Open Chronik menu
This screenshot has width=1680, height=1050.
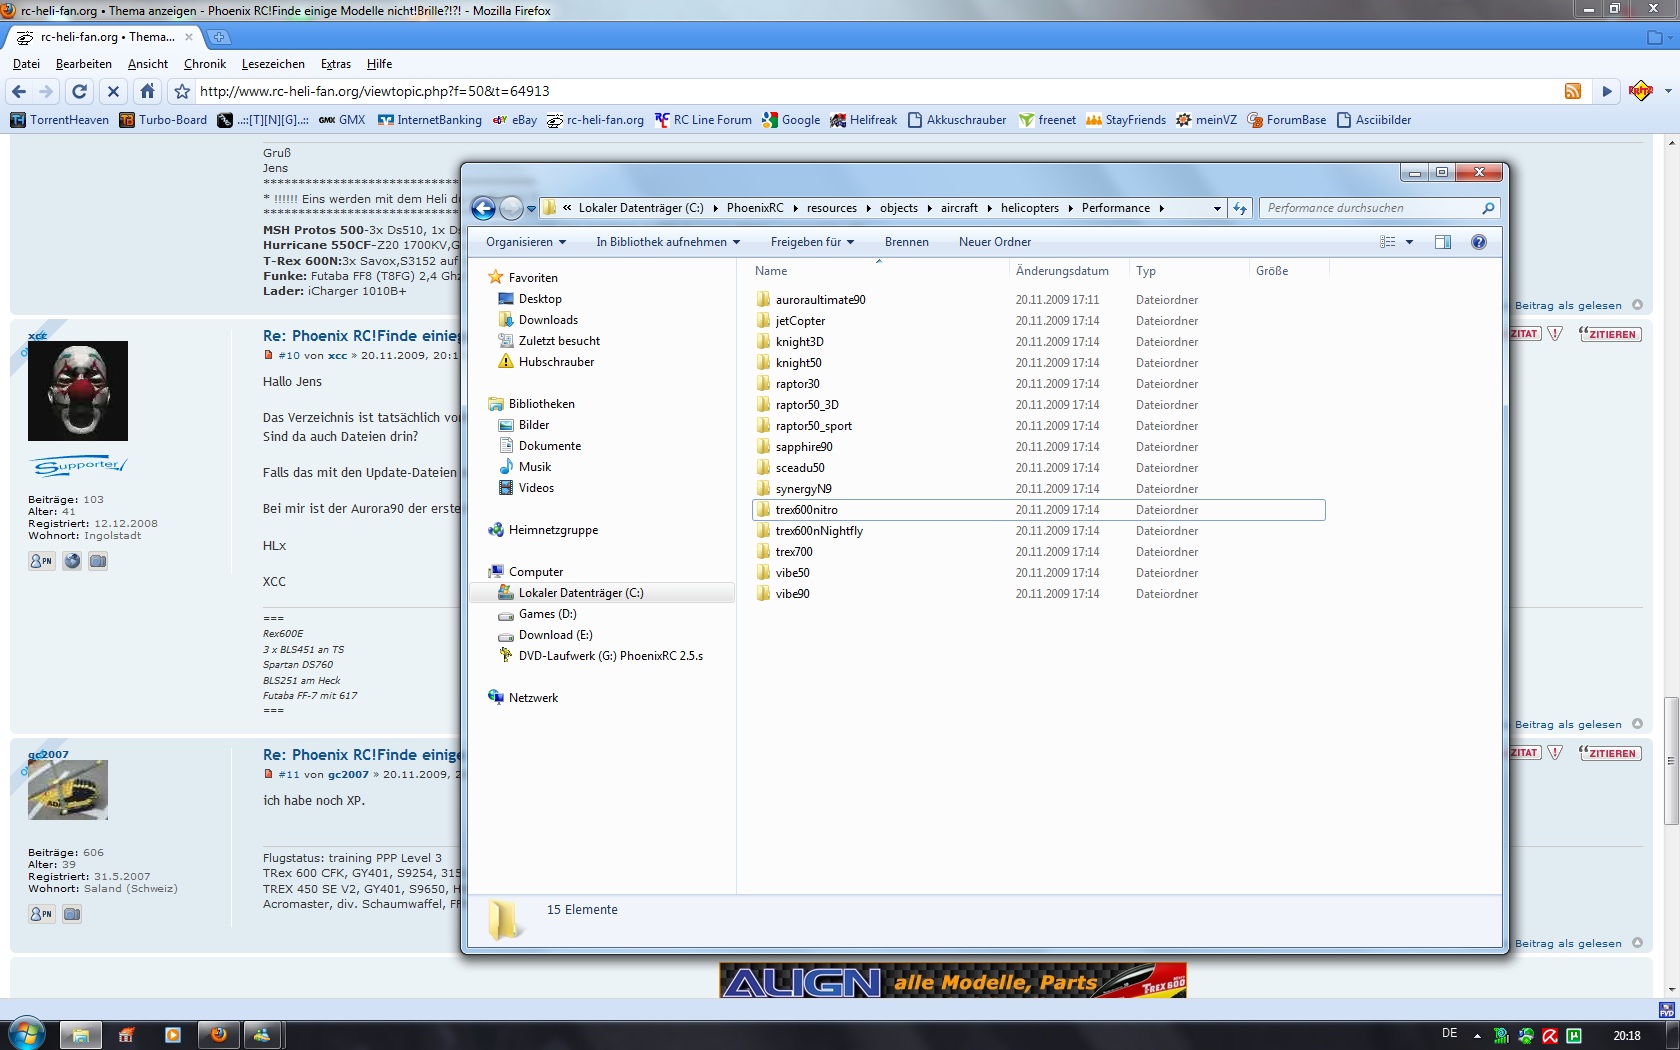[205, 64]
